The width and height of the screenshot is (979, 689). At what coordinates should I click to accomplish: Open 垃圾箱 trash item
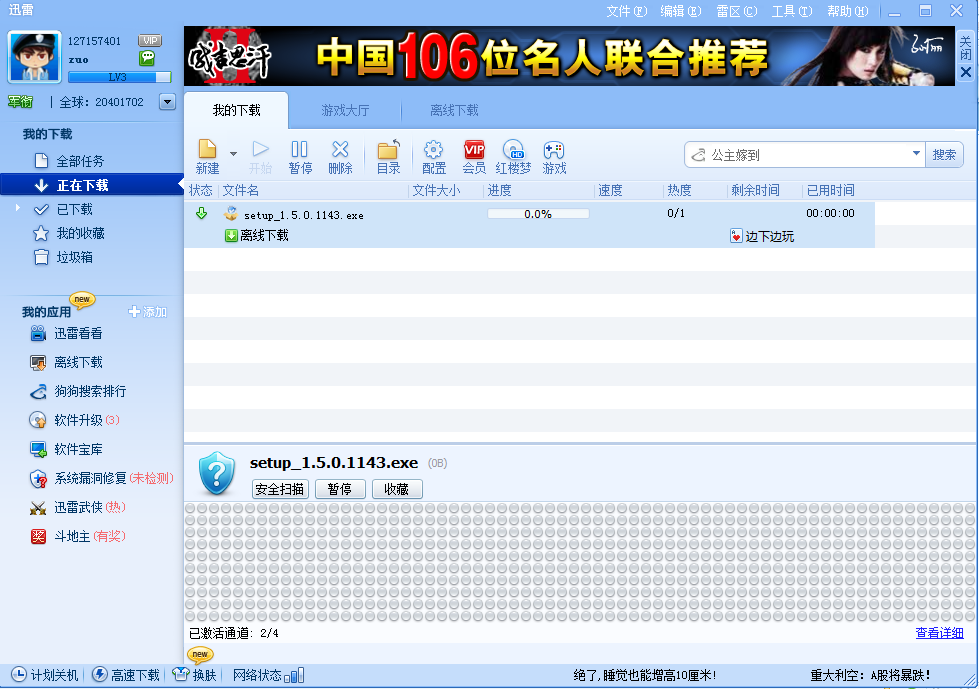pos(74,257)
